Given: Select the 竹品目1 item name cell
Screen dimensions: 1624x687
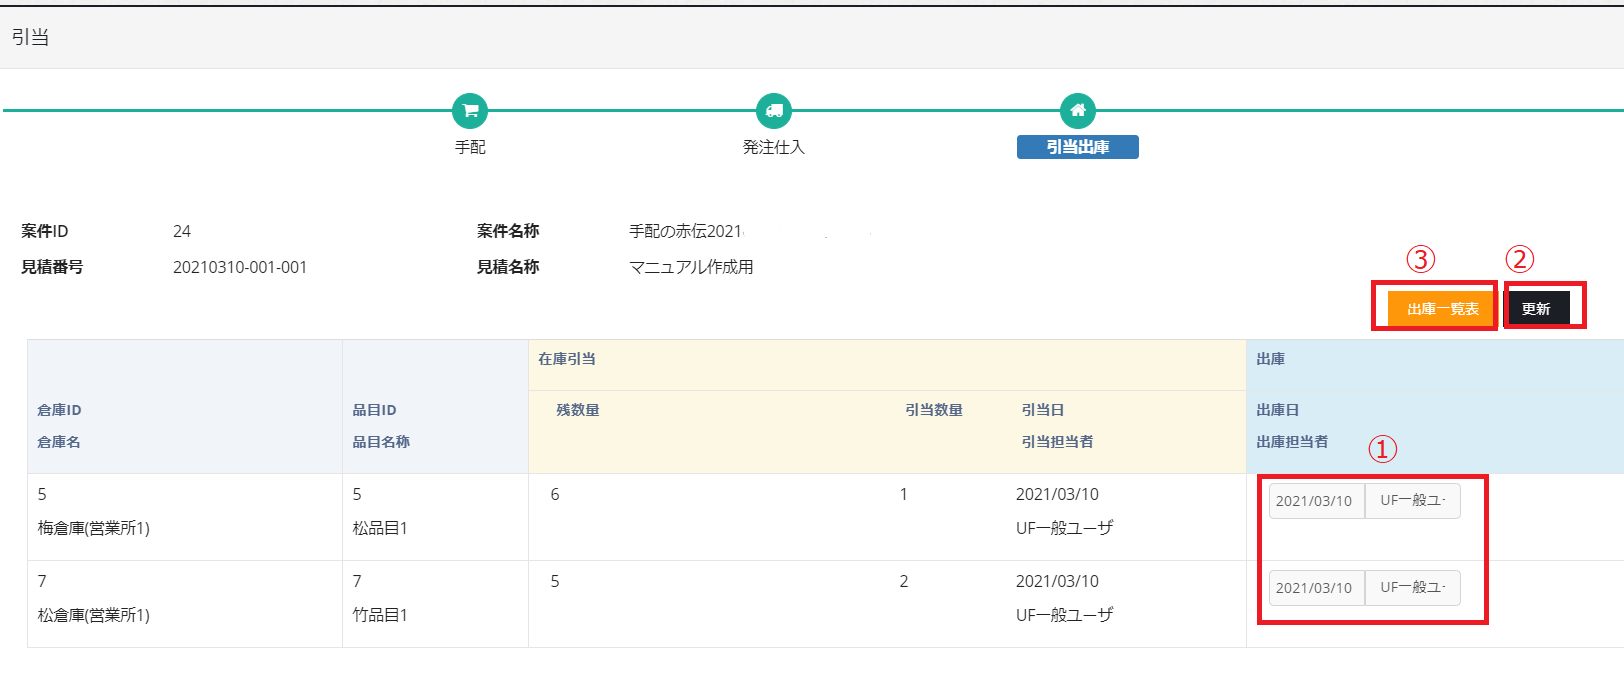Looking at the screenshot, I should [x=380, y=615].
